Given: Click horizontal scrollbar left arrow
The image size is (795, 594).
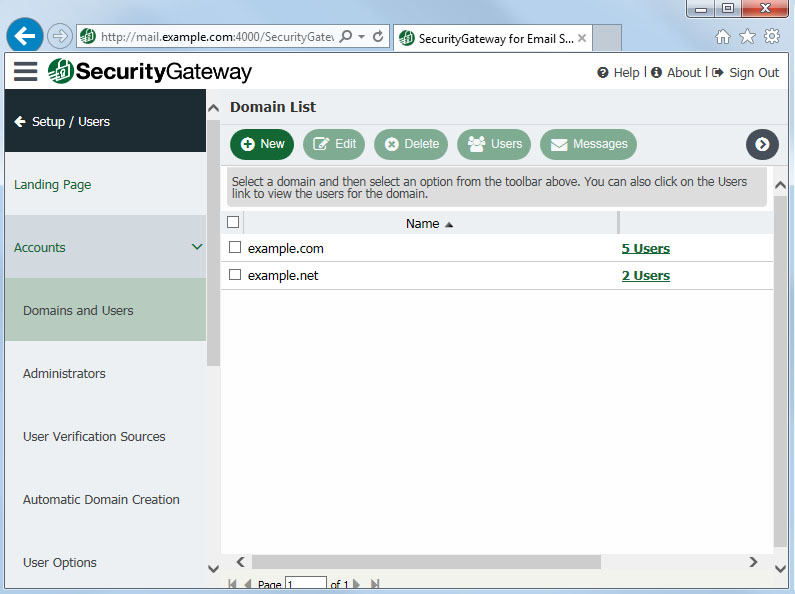Looking at the screenshot, I should (241, 562).
